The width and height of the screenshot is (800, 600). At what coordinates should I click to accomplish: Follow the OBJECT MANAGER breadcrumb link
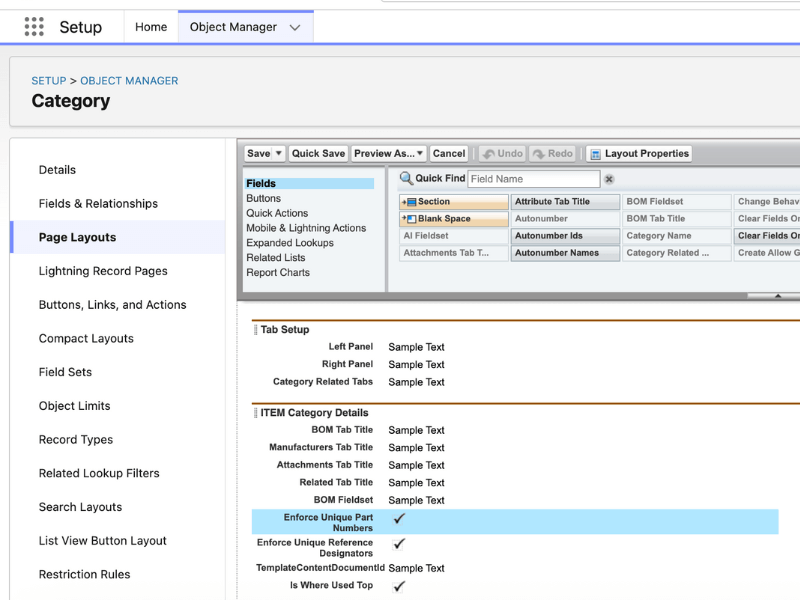(129, 81)
